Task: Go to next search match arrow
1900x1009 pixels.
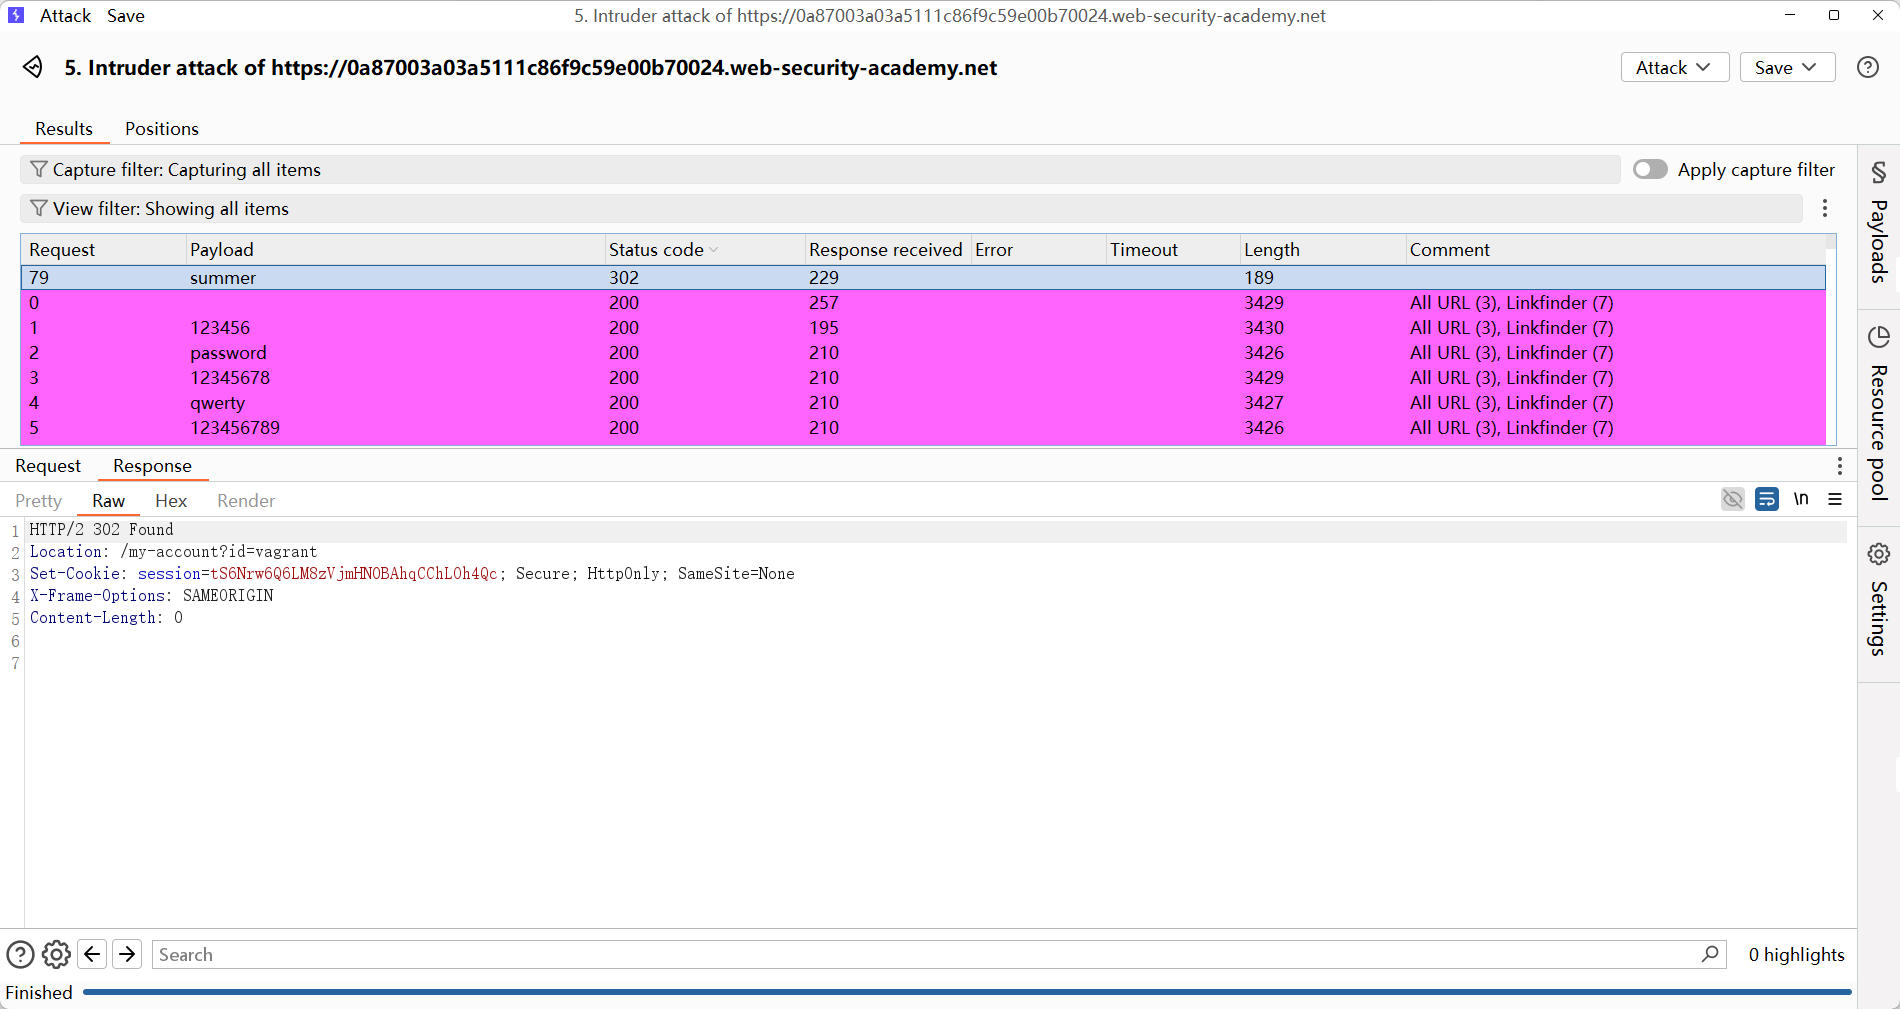Action: pos(127,955)
